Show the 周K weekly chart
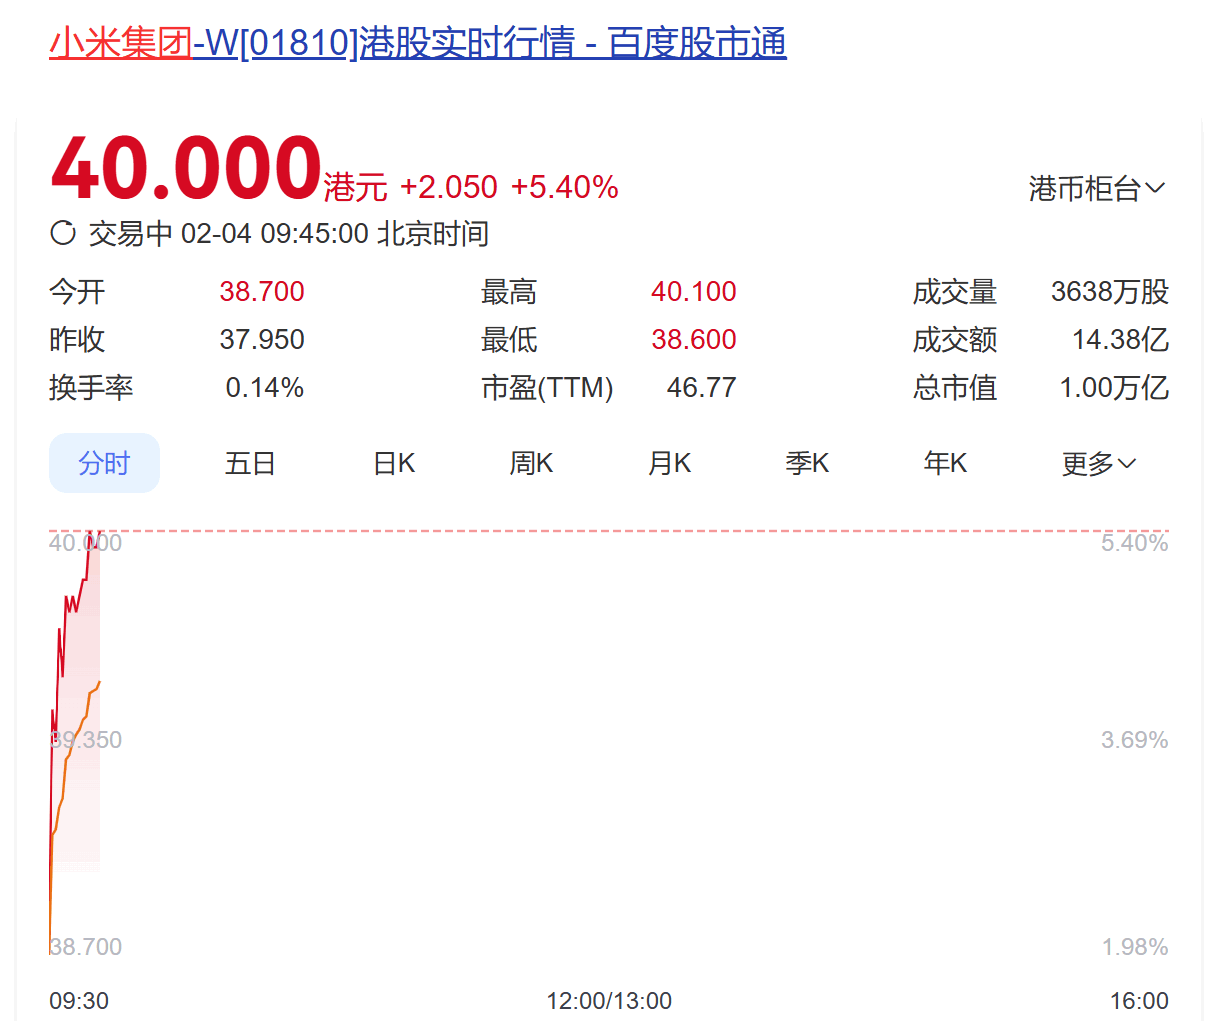 pyautogui.click(x=531, y=463)
